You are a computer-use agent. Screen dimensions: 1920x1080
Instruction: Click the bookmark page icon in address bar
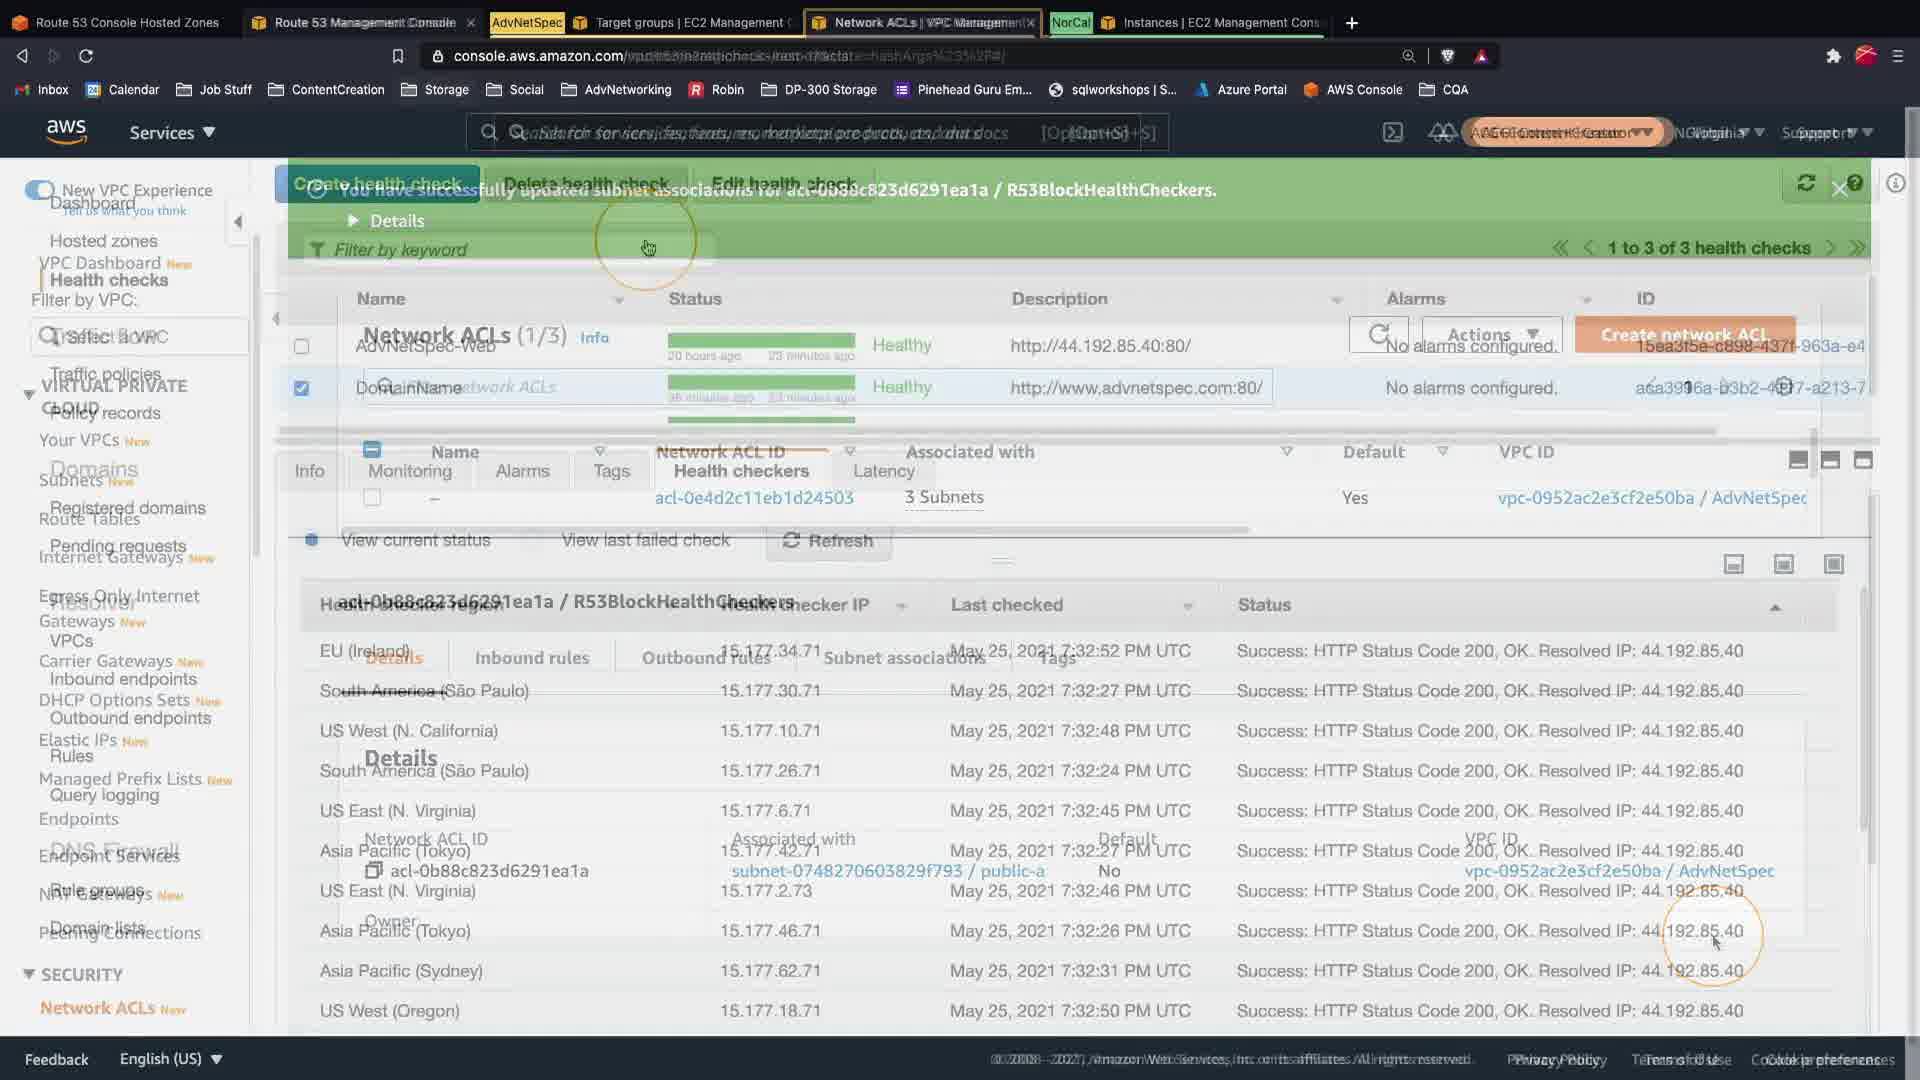click(x=398, y=56)
